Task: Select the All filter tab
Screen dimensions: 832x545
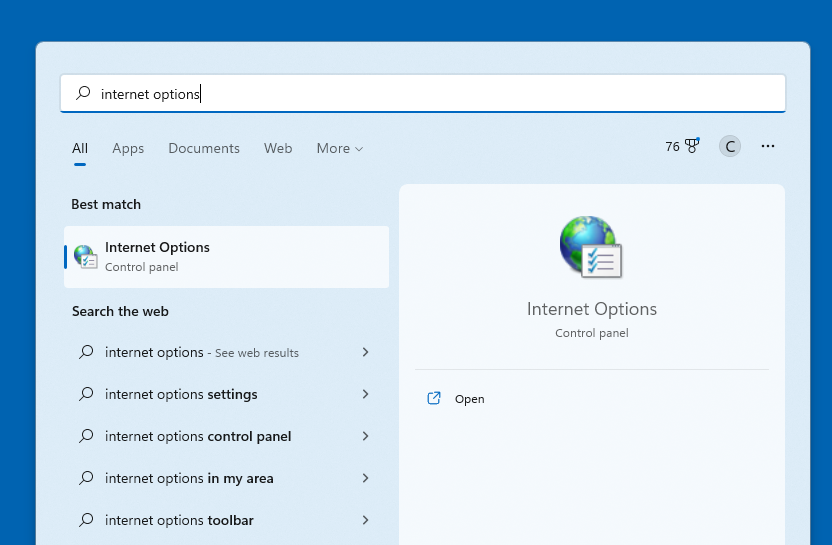Action: pyautogui.click(x=80, y=149)
